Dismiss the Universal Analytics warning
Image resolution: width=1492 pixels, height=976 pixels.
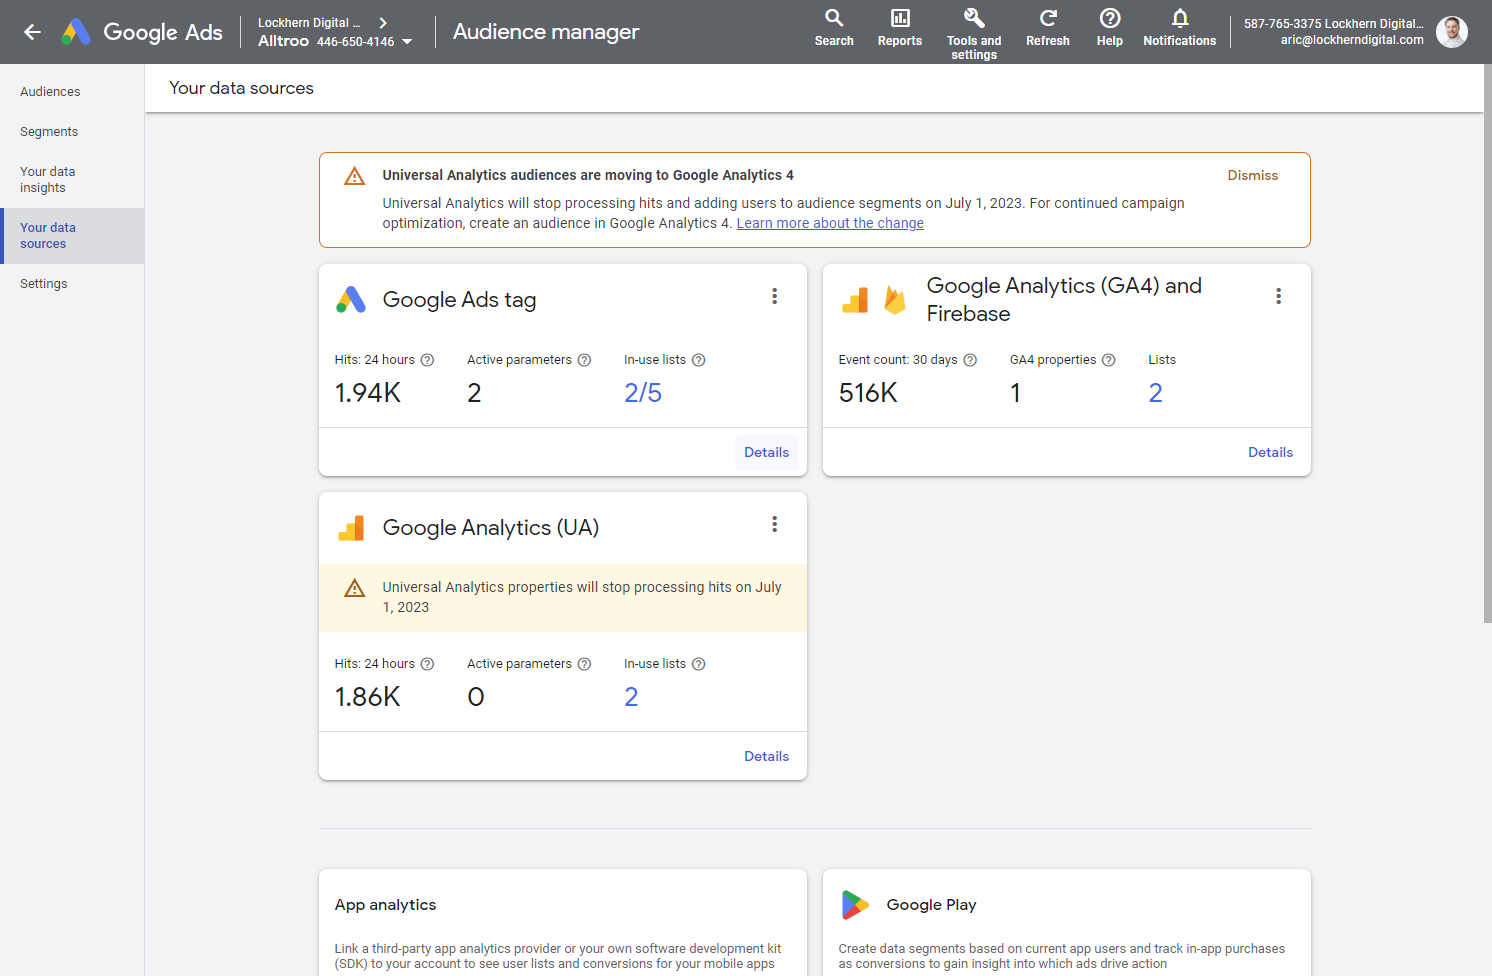tap(1253, 175)
